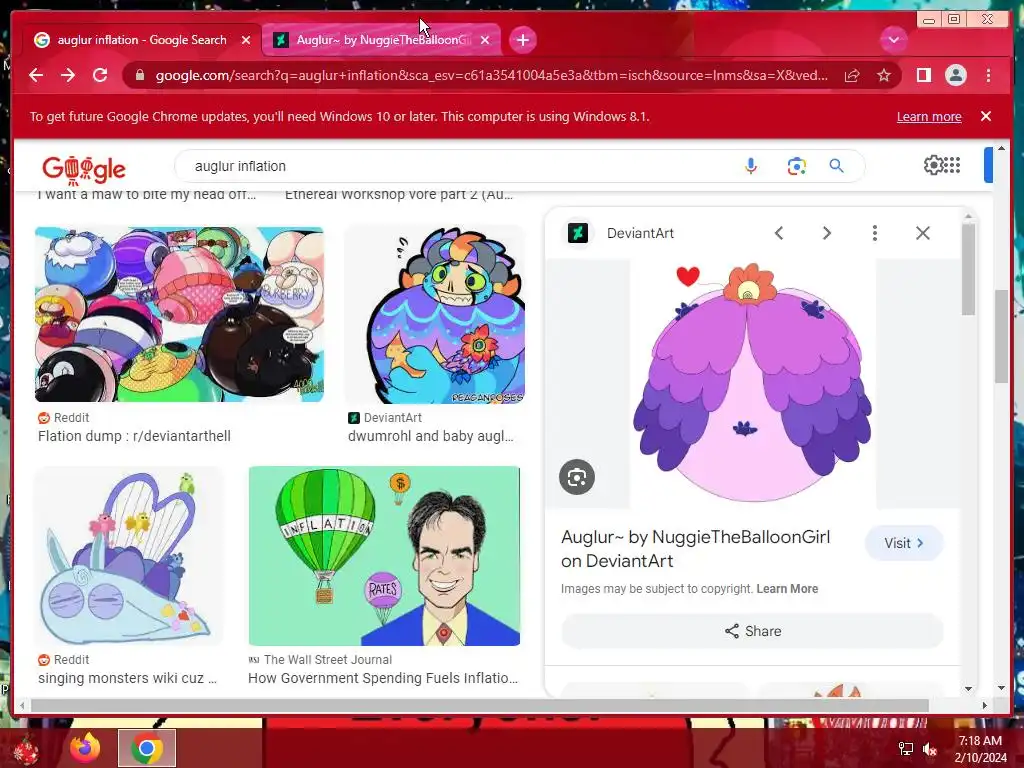Open the Learn more link in update banner

tap(929, 117)
